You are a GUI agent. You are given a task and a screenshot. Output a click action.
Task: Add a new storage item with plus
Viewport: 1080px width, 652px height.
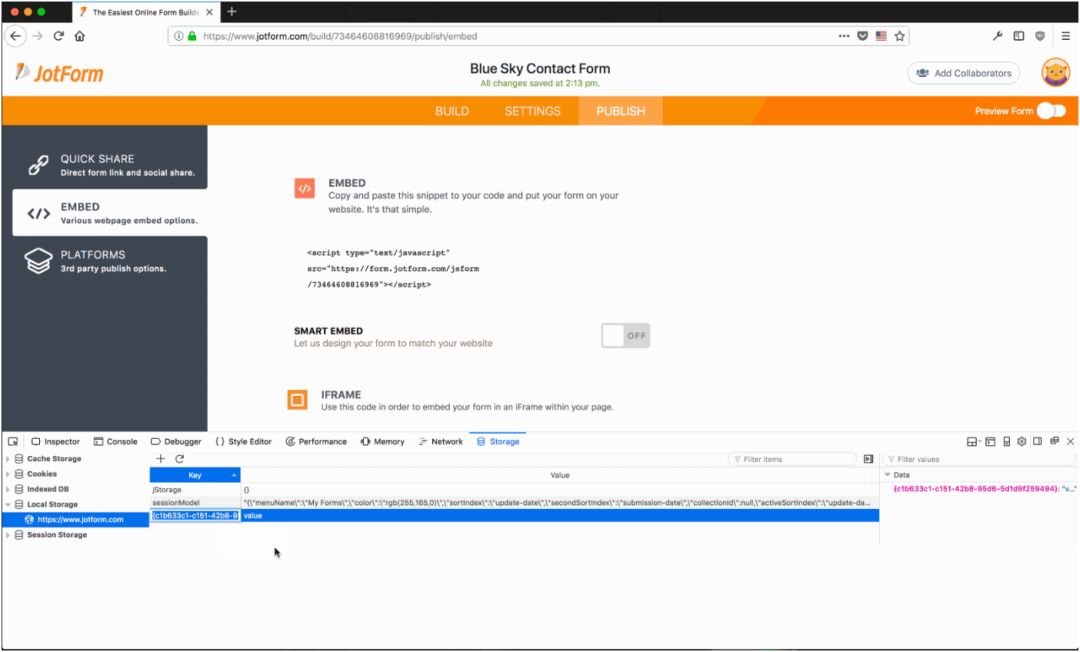click(x=160, y=459)
